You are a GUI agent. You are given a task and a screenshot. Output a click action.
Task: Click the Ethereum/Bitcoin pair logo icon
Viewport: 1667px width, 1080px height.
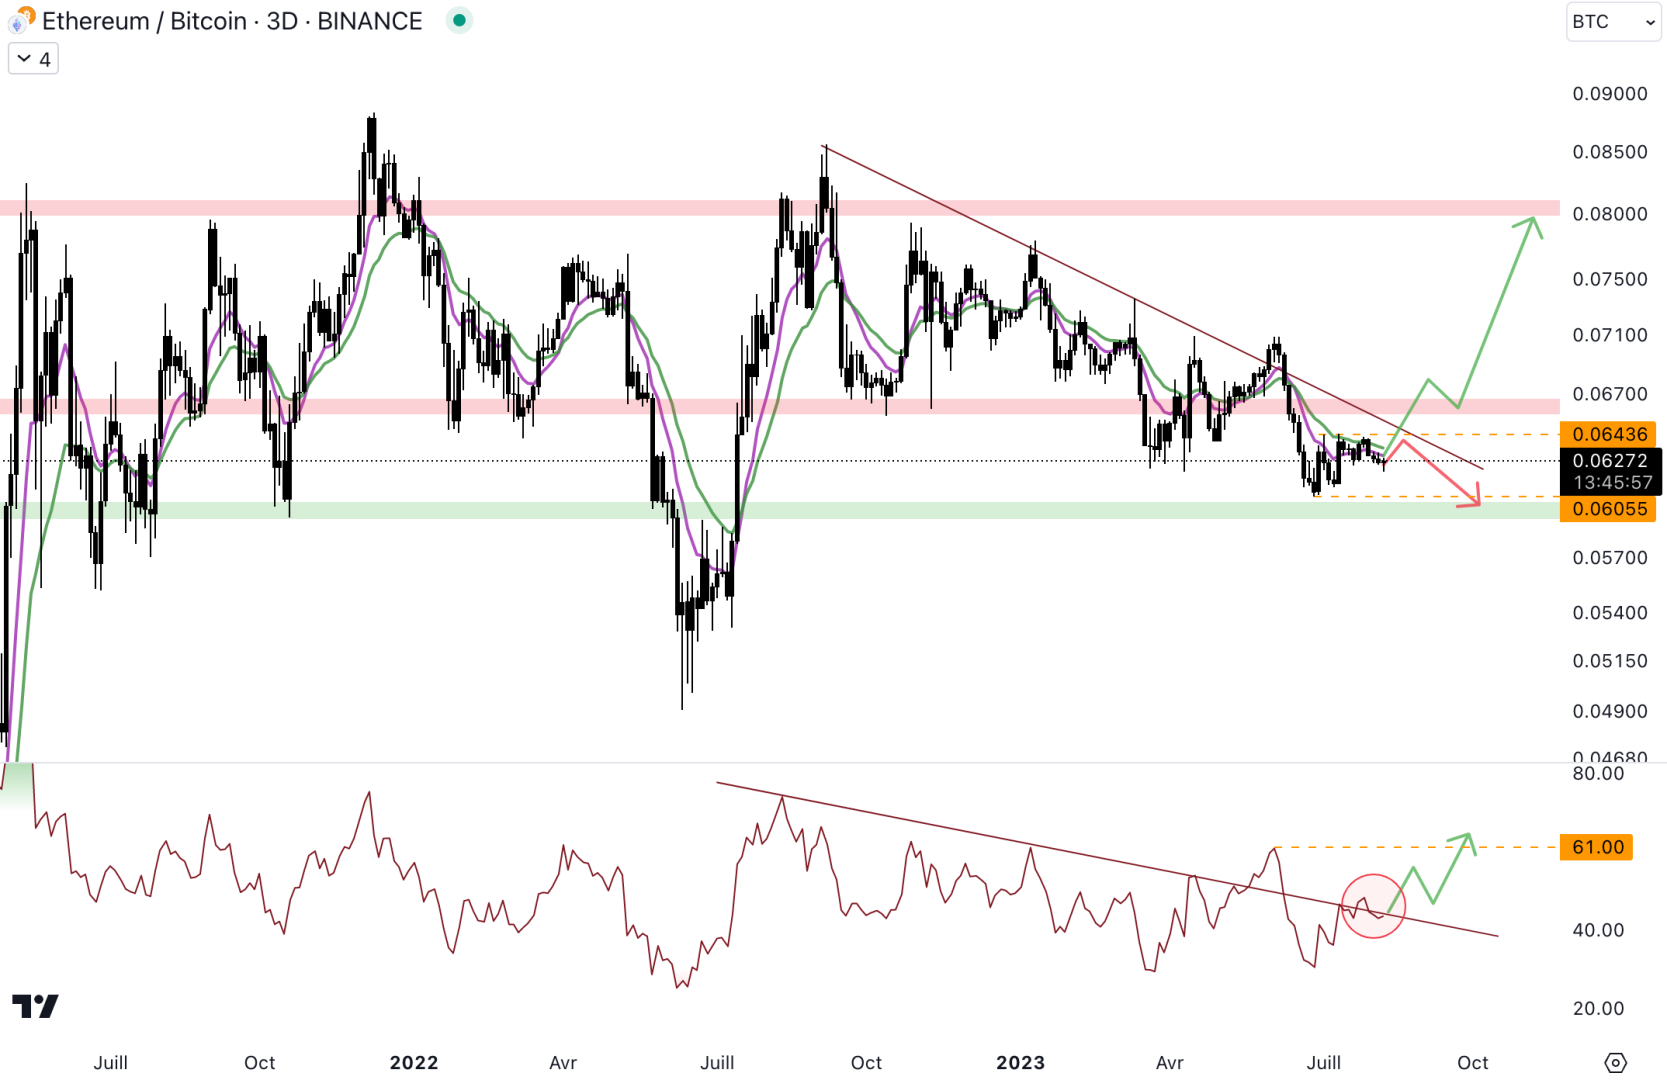(x=21, y=20)
